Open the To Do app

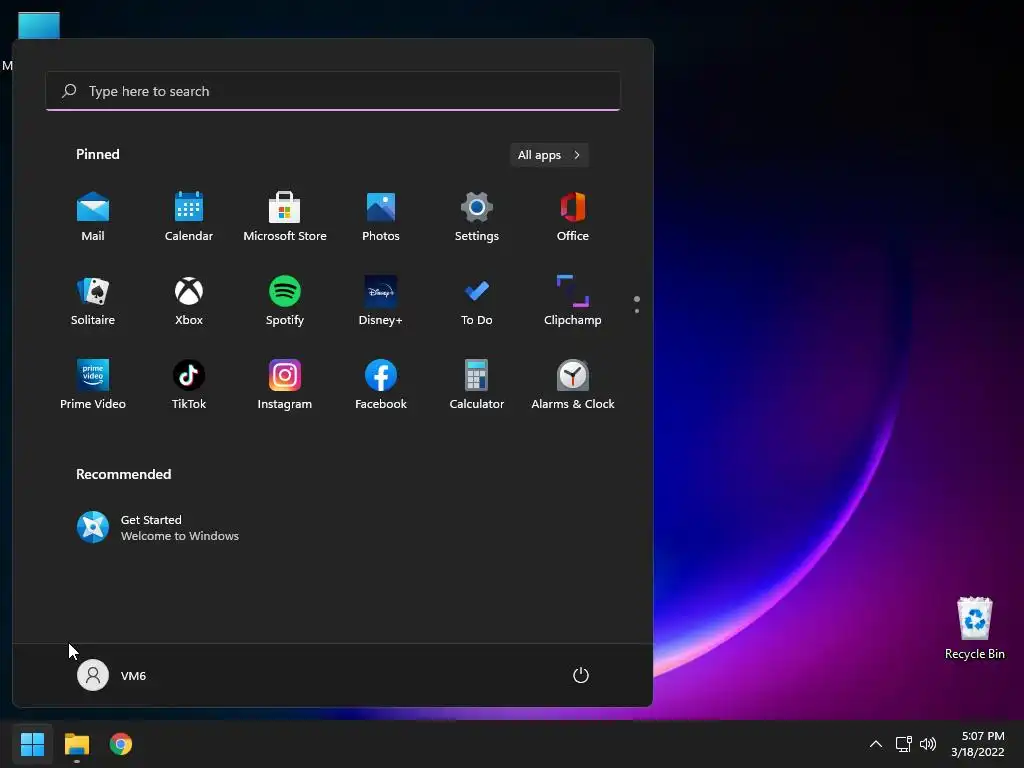[x=477, y=301]
